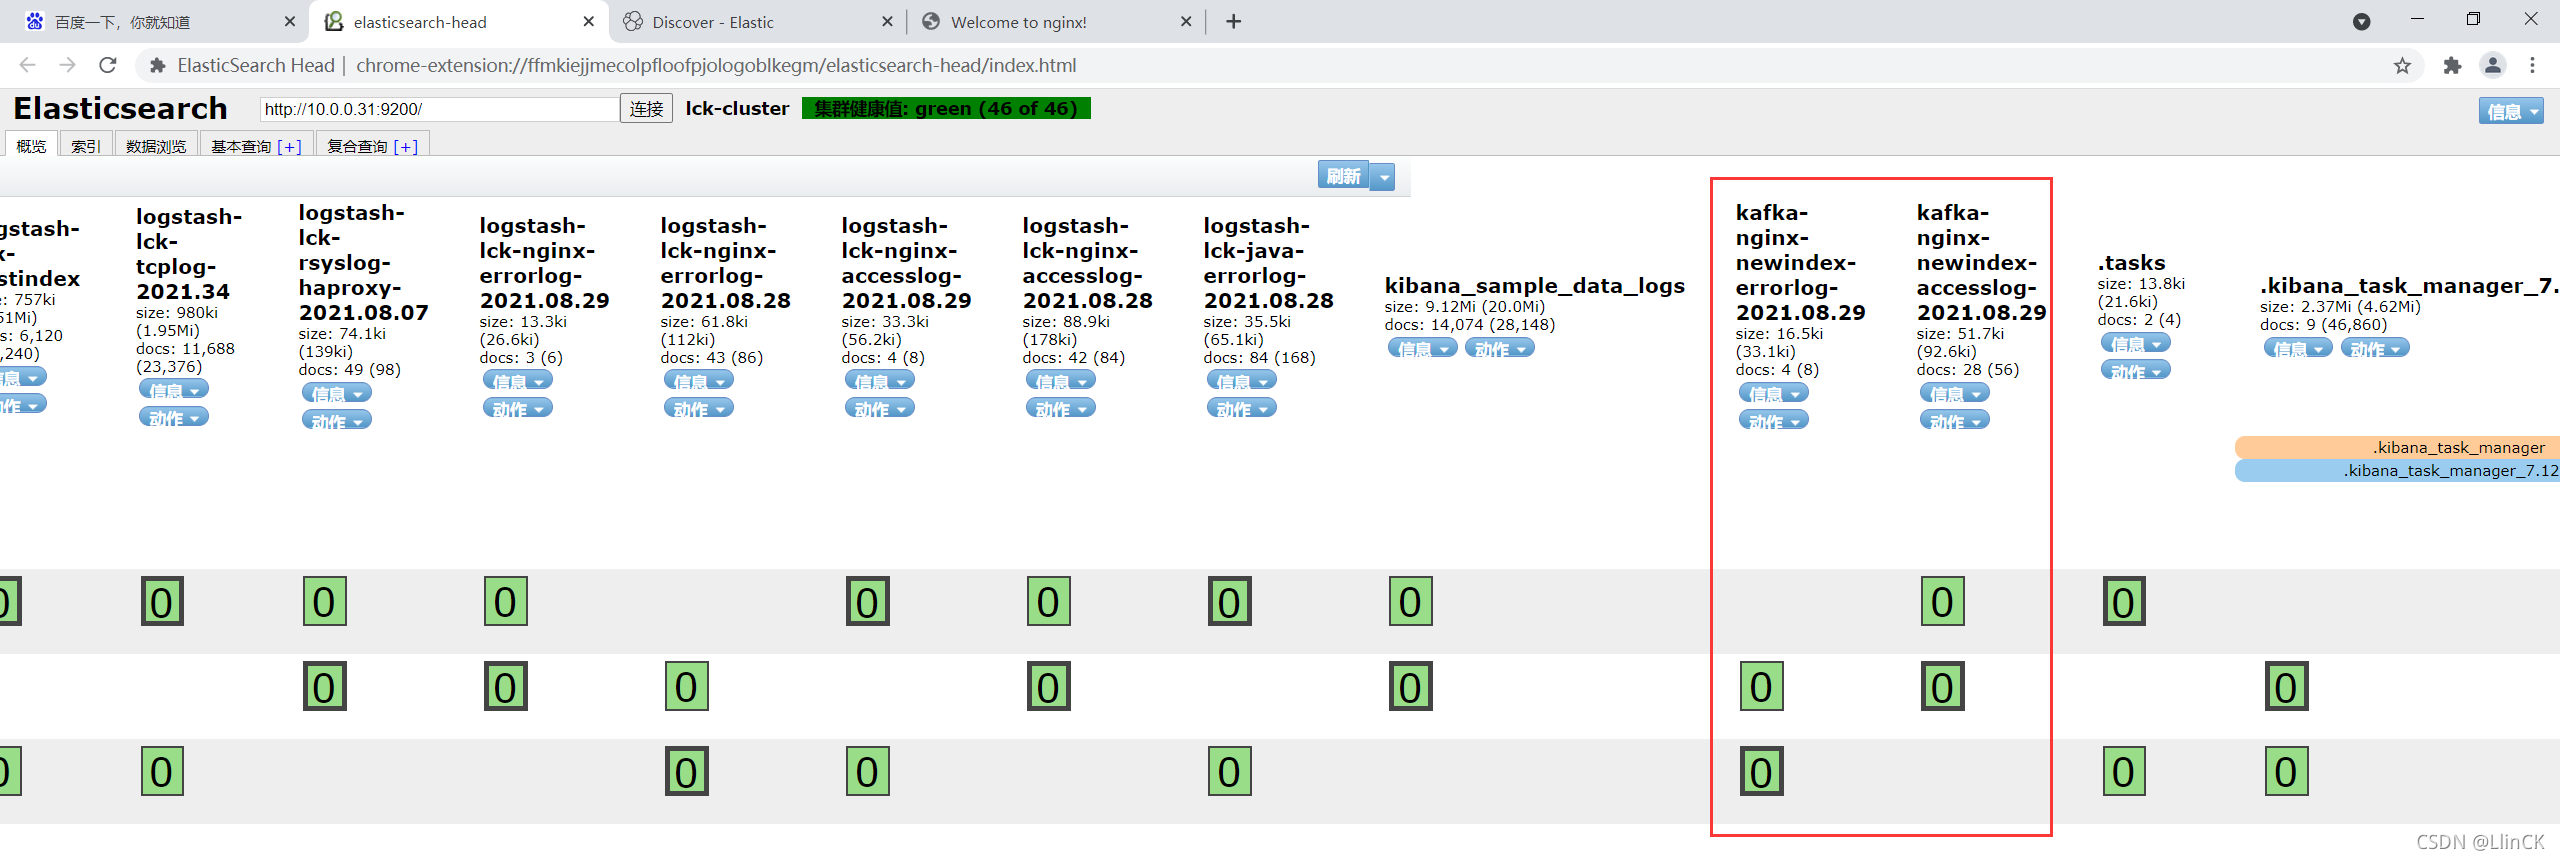Open 动作 dropdown for kafka-nginx-newindex-accesslog index
Screen dimensions: 2560x860
[x=1955, y=420]
